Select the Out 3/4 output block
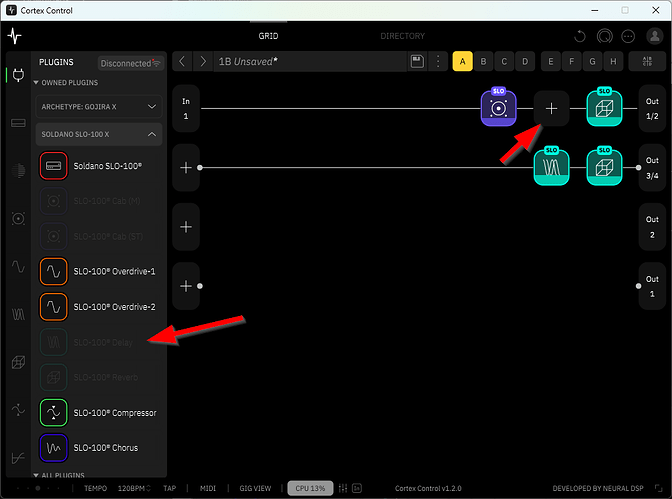The height and width of the screenshot is (499, 672). [652, 168]
